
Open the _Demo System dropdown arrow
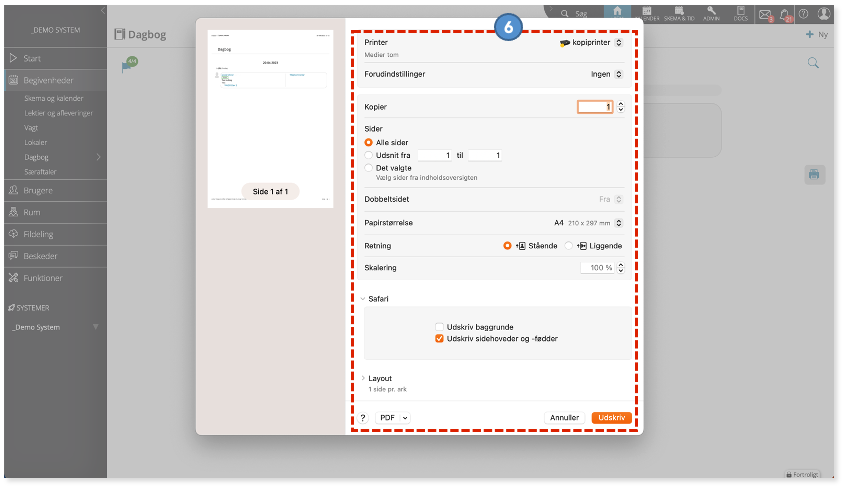pyautogui.click(x=95, y=327)
